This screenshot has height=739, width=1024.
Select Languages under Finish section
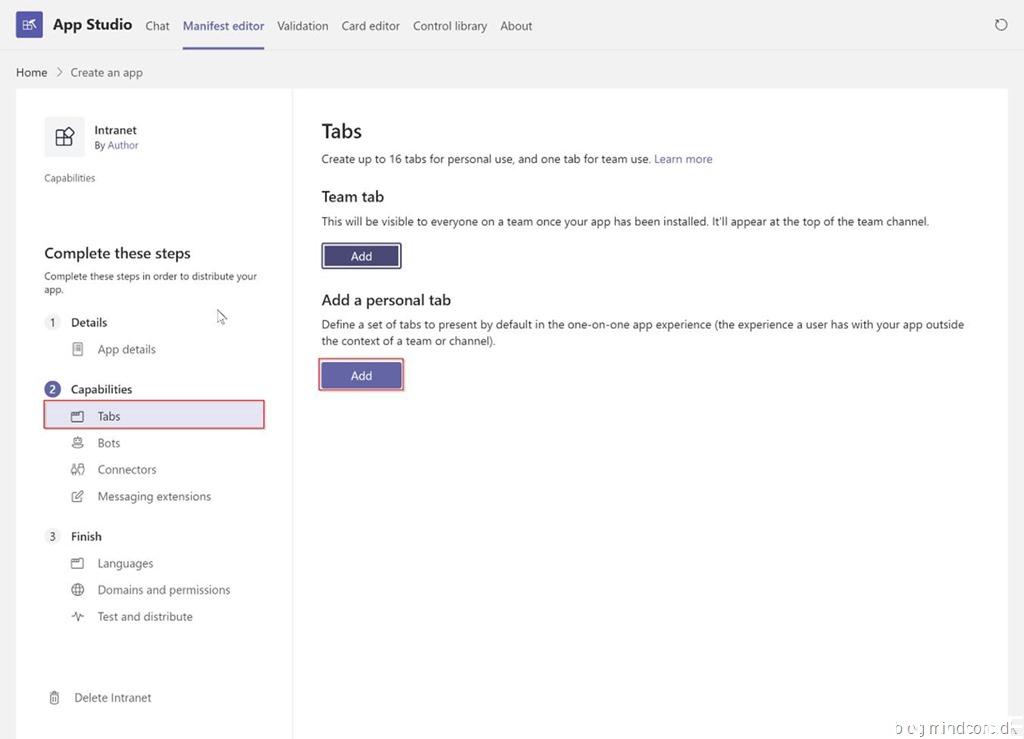(125, 564)
